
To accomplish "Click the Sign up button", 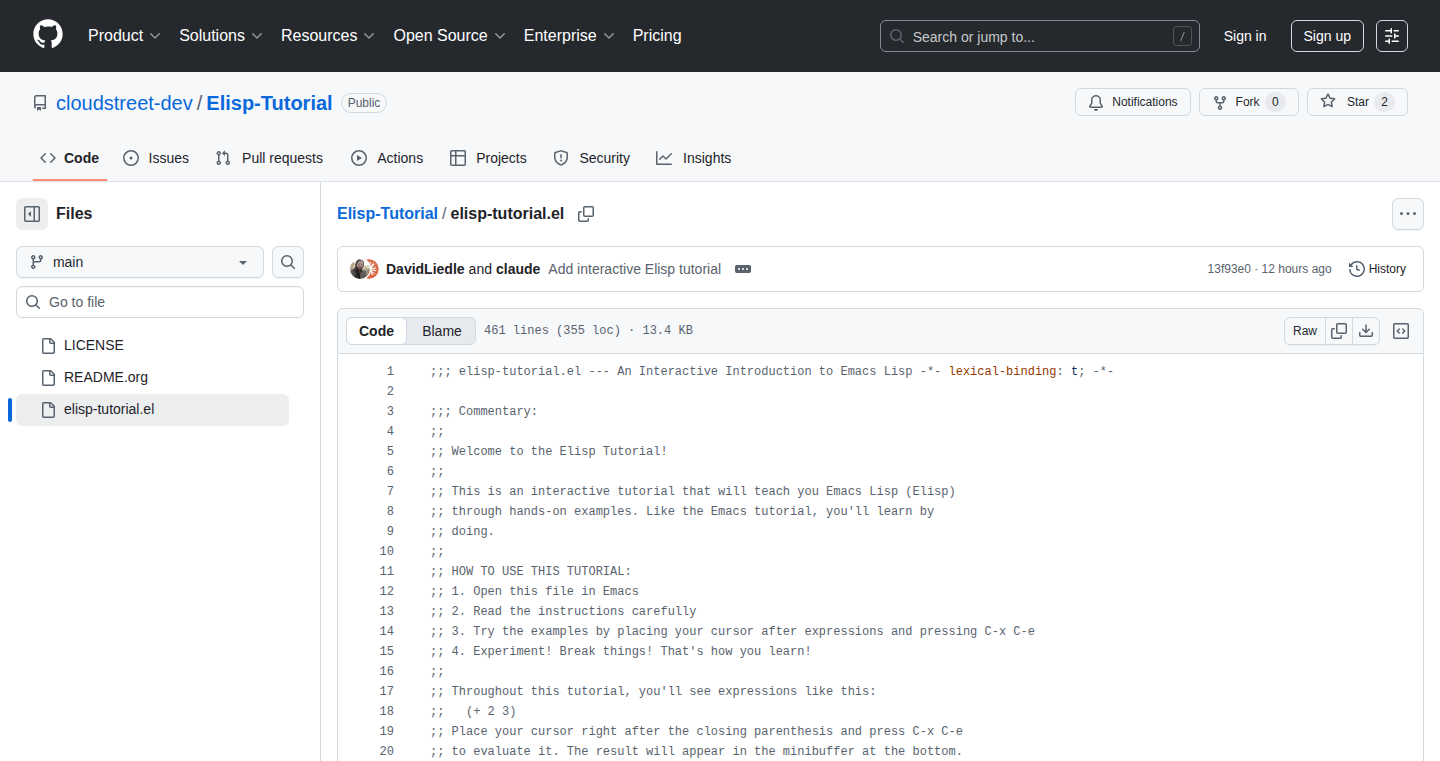I will 1327,36.
